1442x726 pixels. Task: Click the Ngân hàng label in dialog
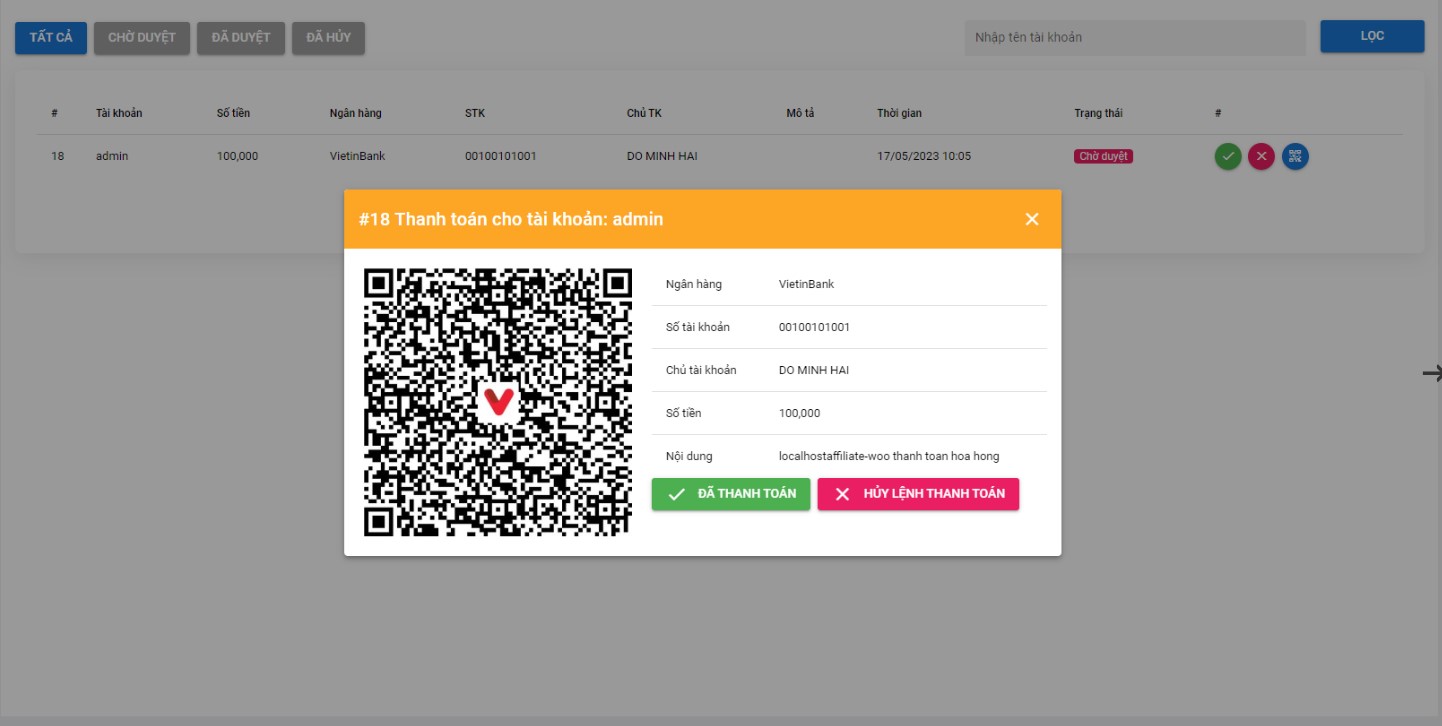pos(694,284)
